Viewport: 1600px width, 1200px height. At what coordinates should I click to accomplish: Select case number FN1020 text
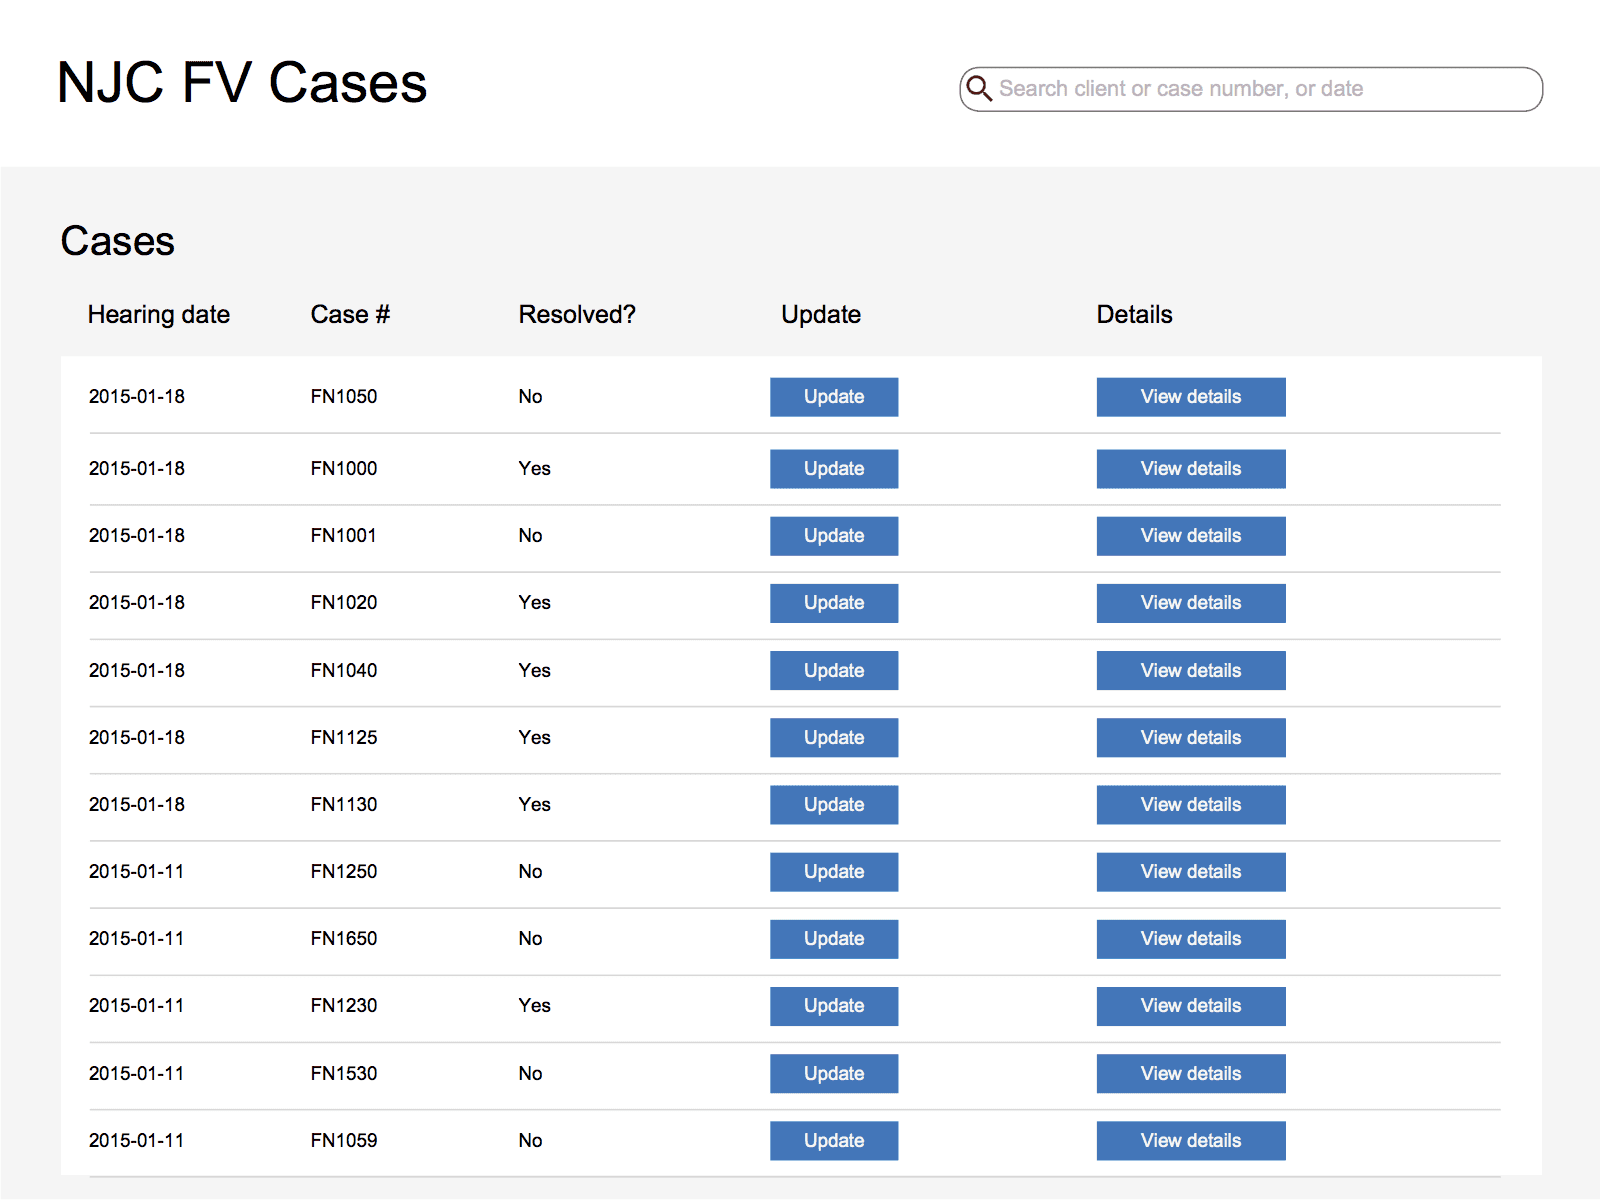click(344, 603)
